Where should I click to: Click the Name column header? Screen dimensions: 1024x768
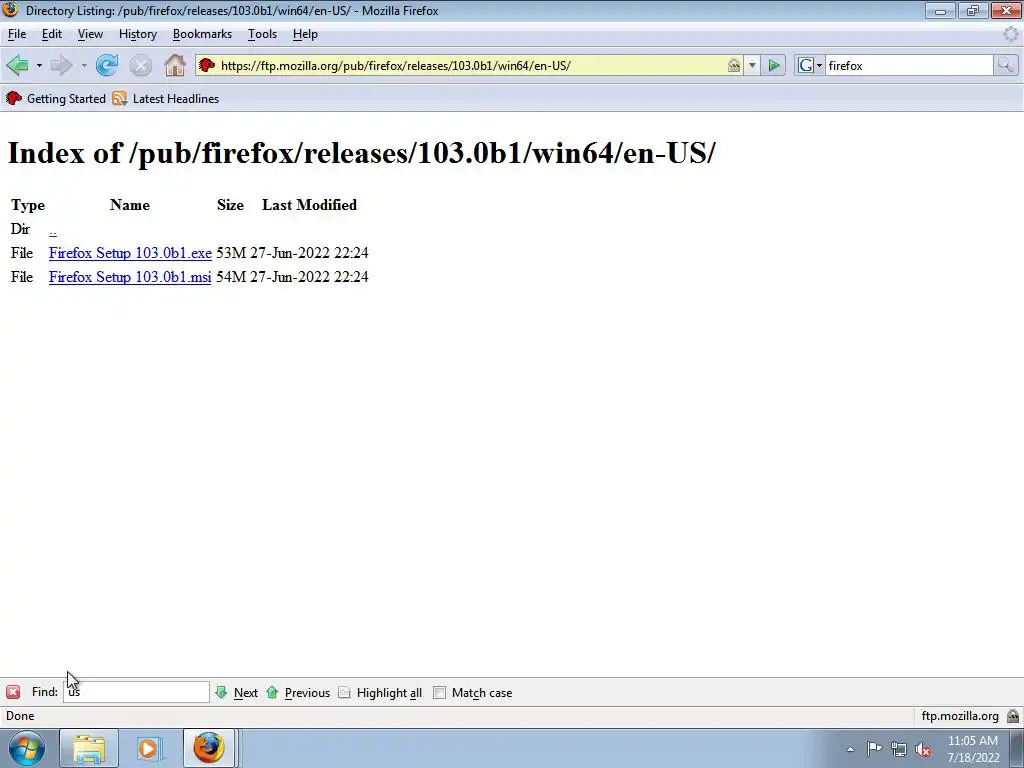tap(130, 205)
